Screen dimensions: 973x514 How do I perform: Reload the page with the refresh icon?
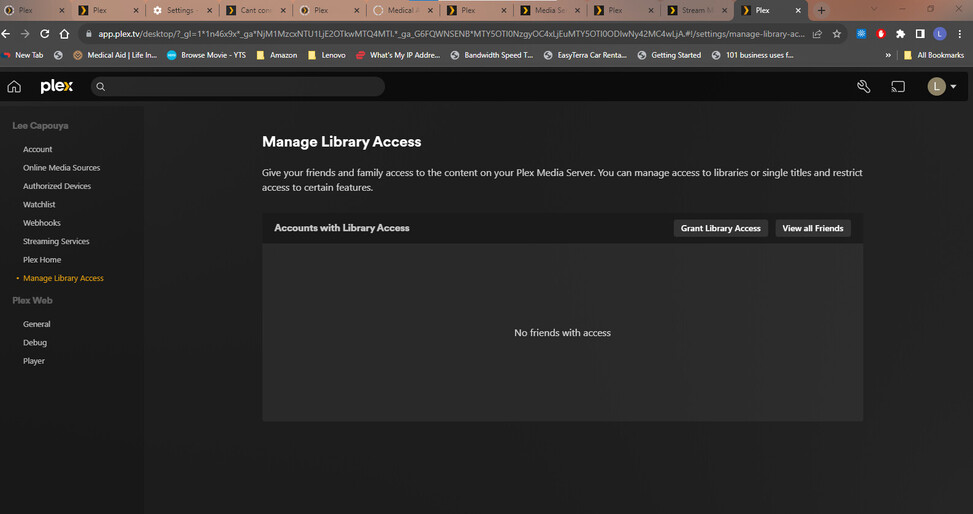point(45,34)
